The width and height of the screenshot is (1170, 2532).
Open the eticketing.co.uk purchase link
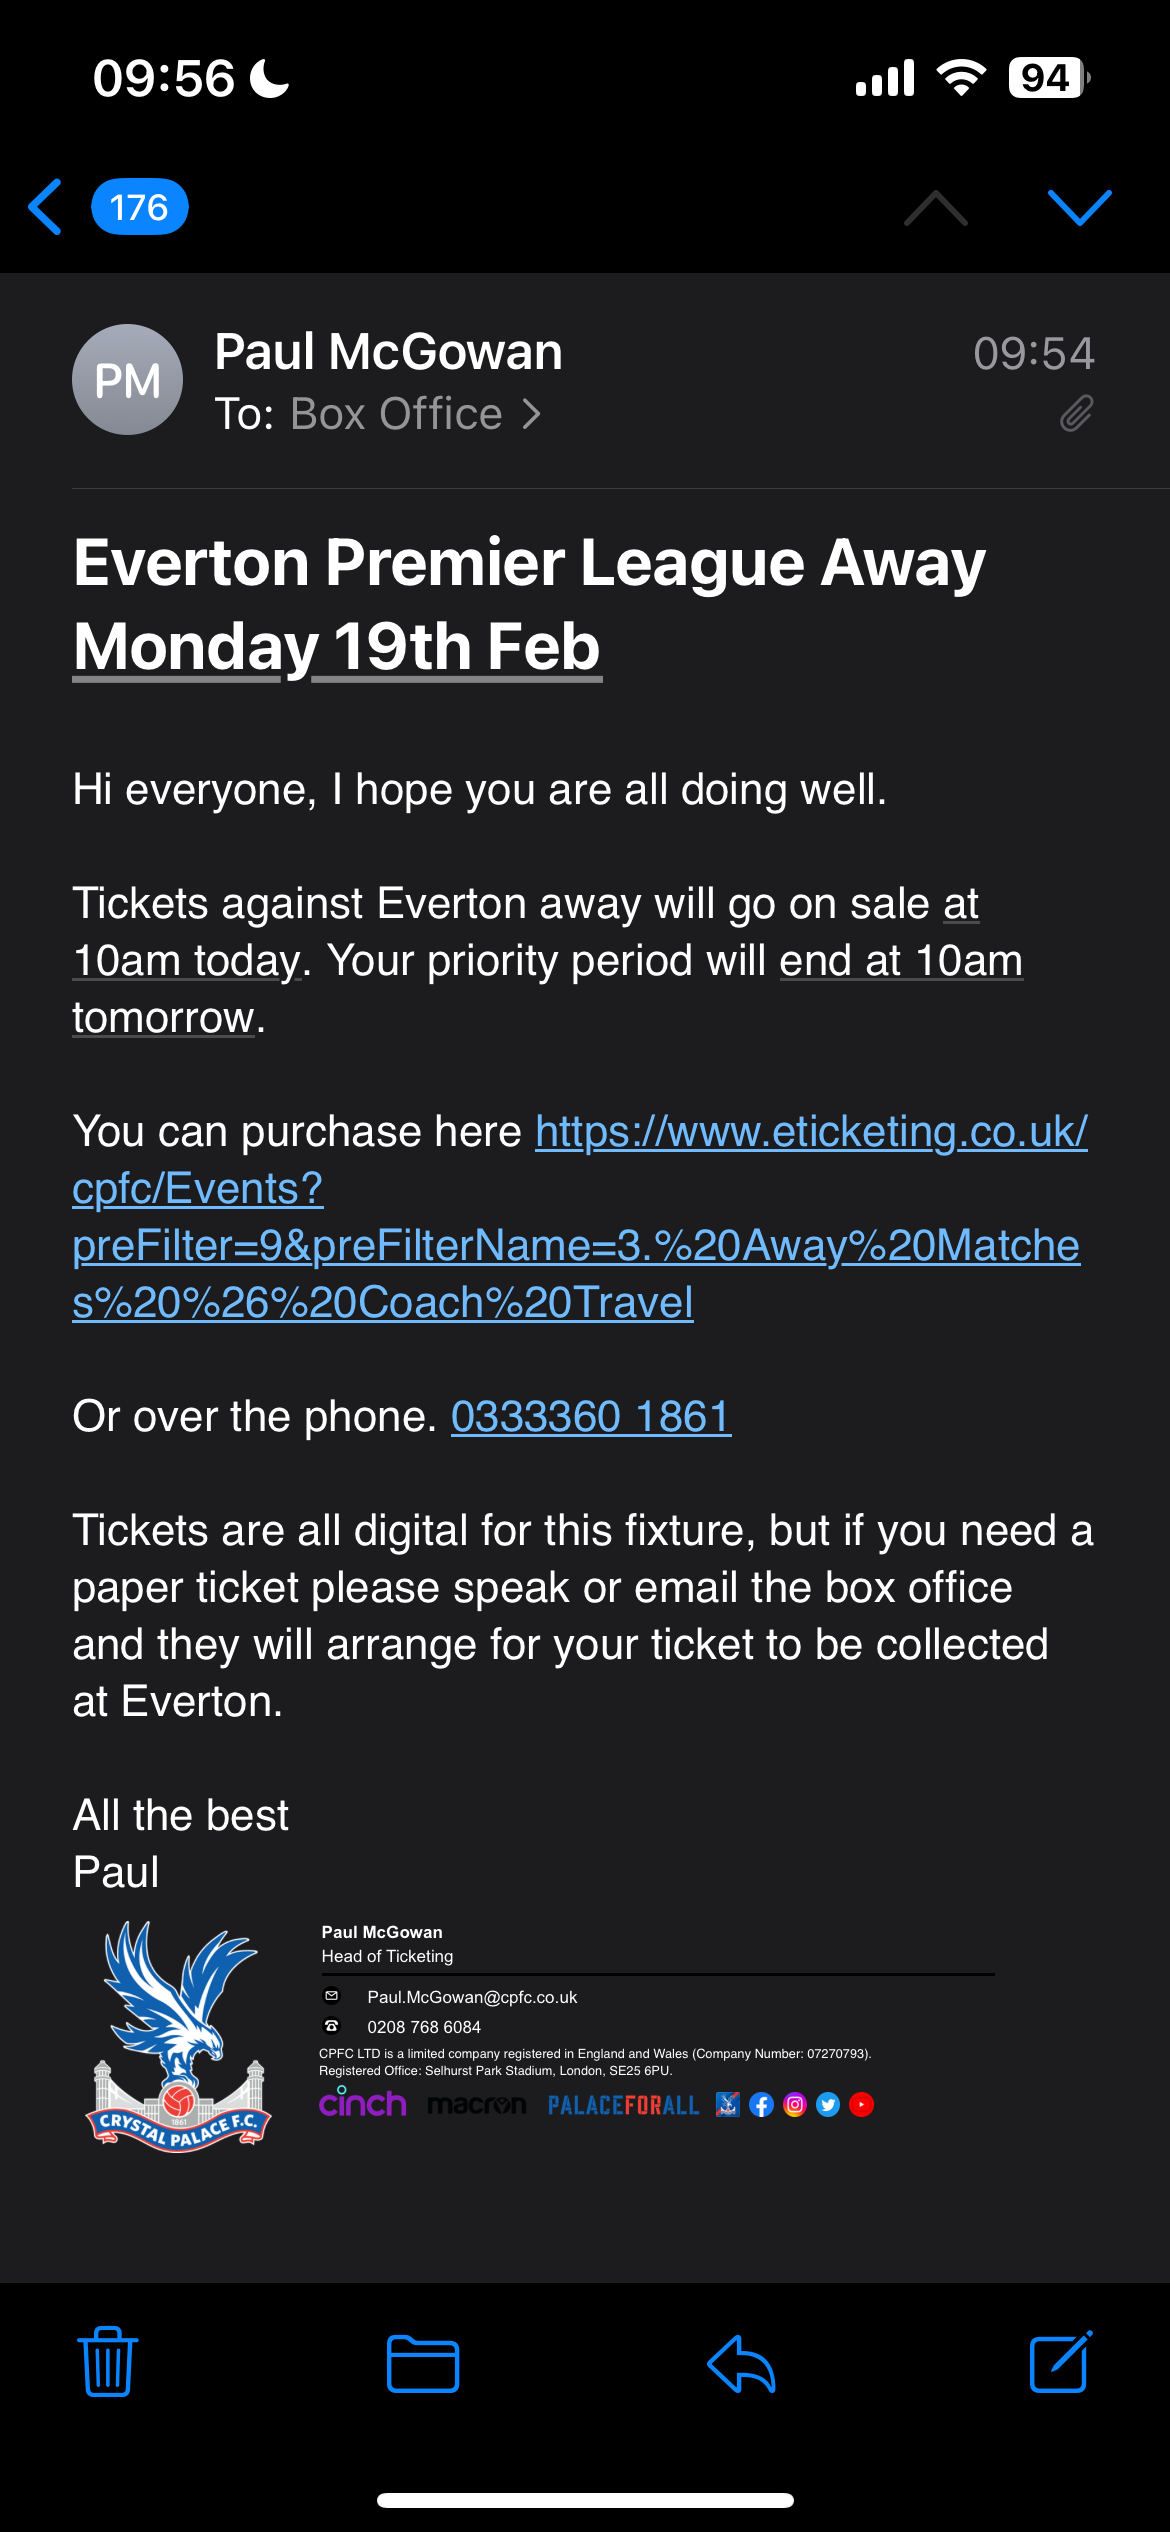tap(580, 1216)
